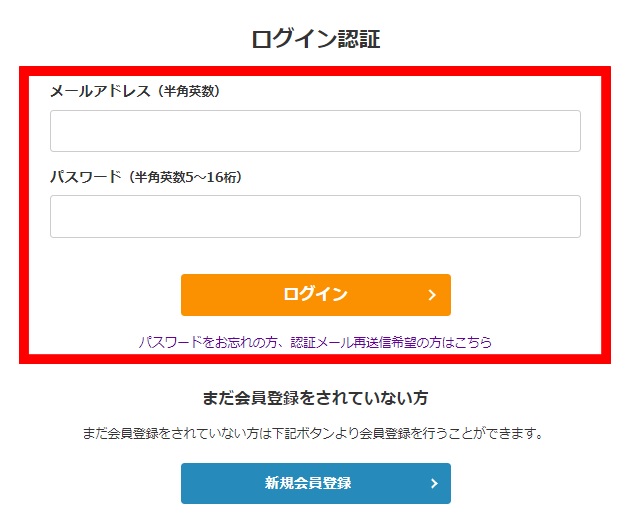Click the chevron icon on 新規会員登録 button
Image resolution: width=633 pixels, height=530 pixels.
point(434,484)
